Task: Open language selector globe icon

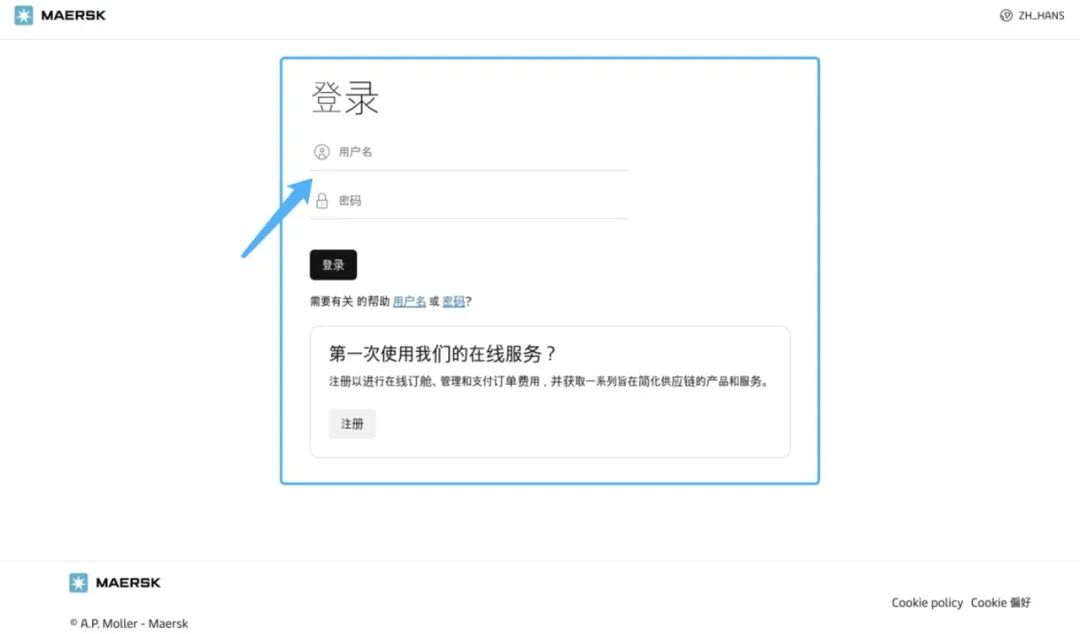Action: tap(1006, 15)
